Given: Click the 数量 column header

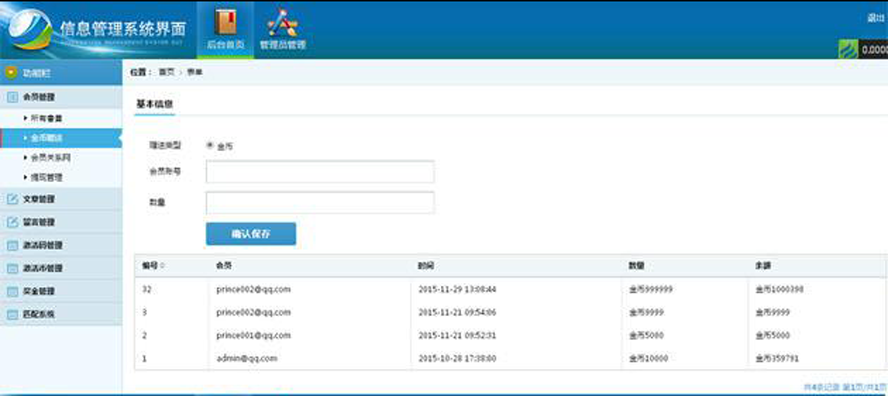Looking at the screenshot, I should coord(637,266).
